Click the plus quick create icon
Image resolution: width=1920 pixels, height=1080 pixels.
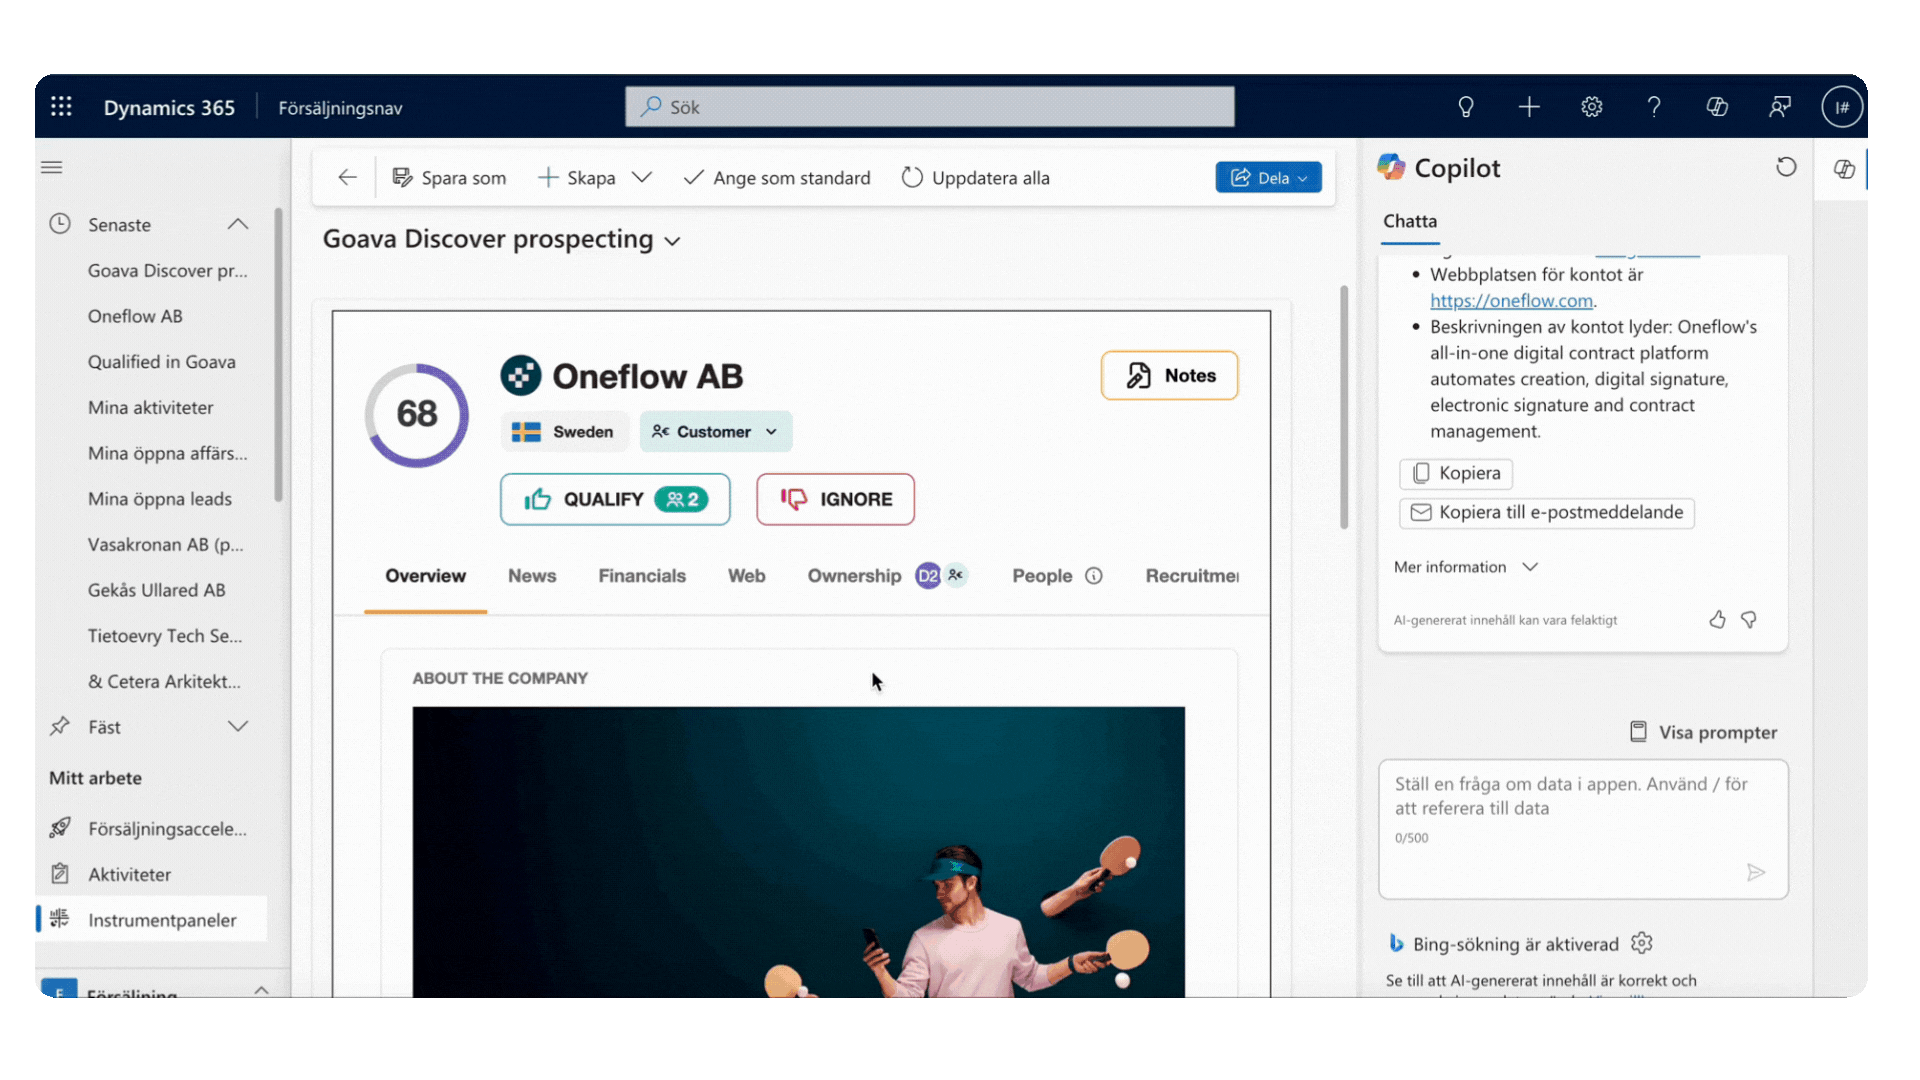coord(1528,107)
